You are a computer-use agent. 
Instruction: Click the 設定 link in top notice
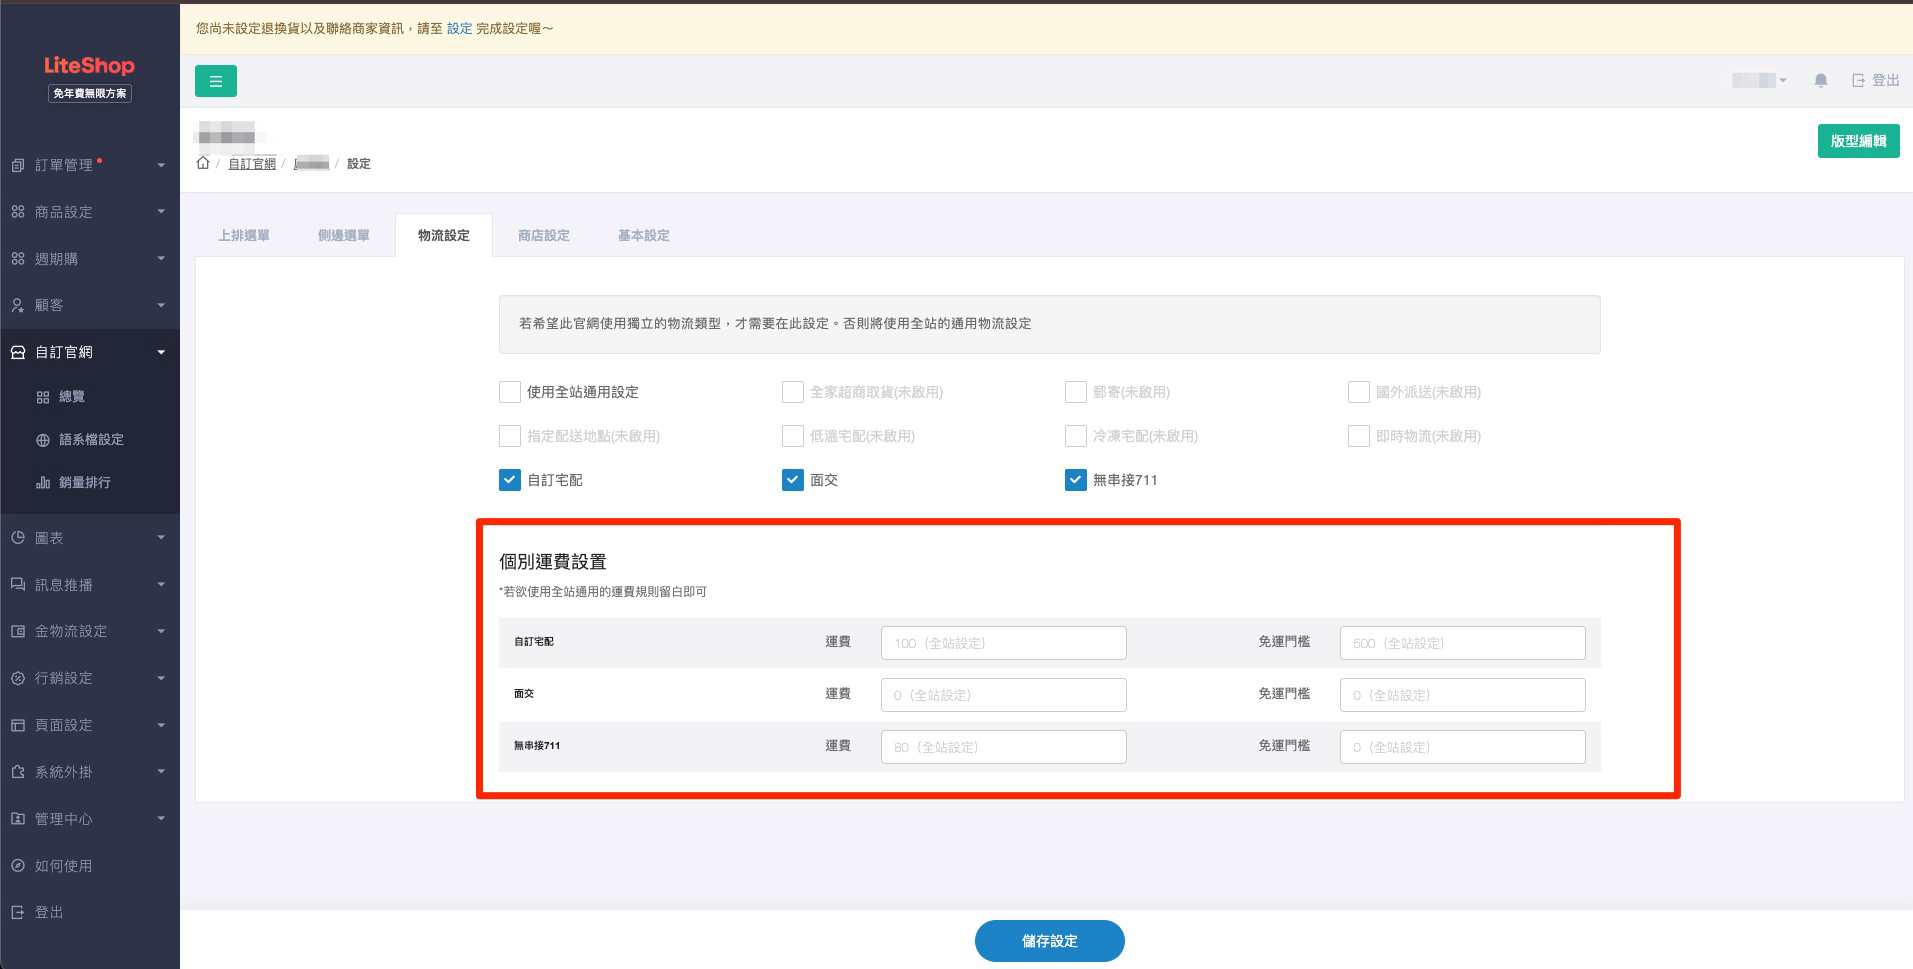459,28
